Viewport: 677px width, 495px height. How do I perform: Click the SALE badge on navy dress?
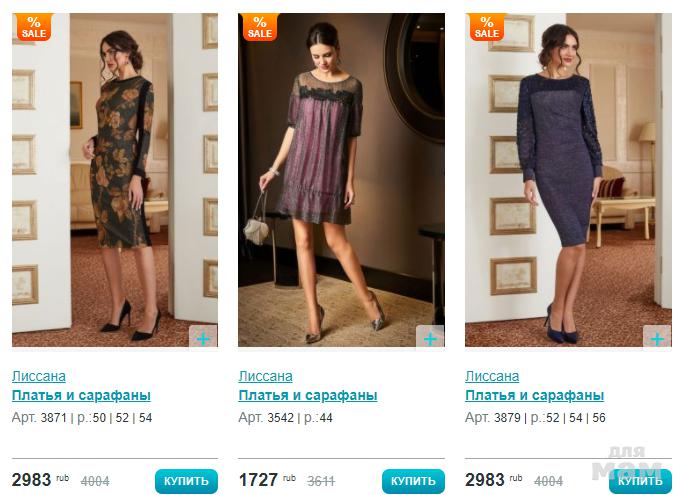point(487,27)
